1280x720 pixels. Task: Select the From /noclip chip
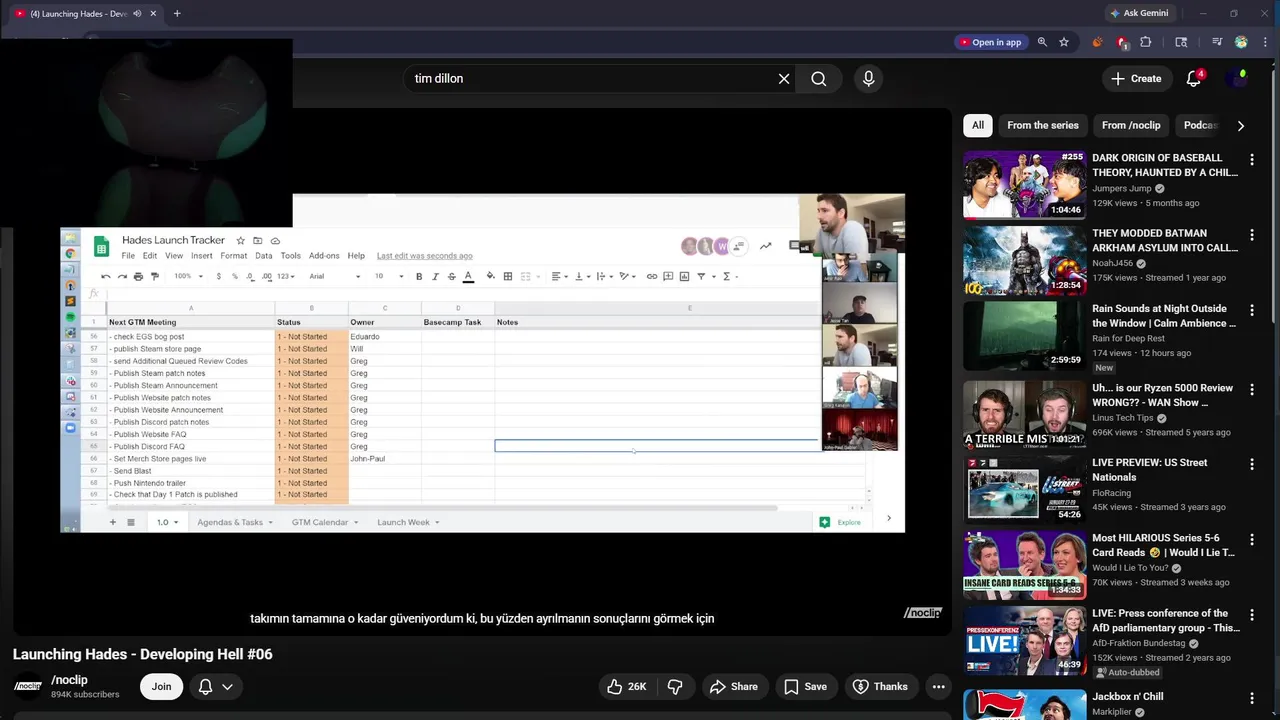click(x=1131, y=125)
